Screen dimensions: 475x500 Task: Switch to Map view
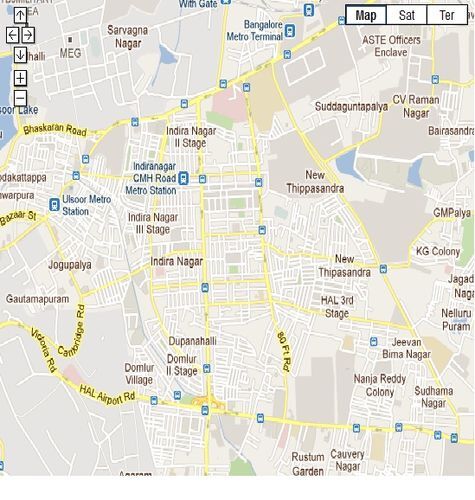[x=366, y=15]
